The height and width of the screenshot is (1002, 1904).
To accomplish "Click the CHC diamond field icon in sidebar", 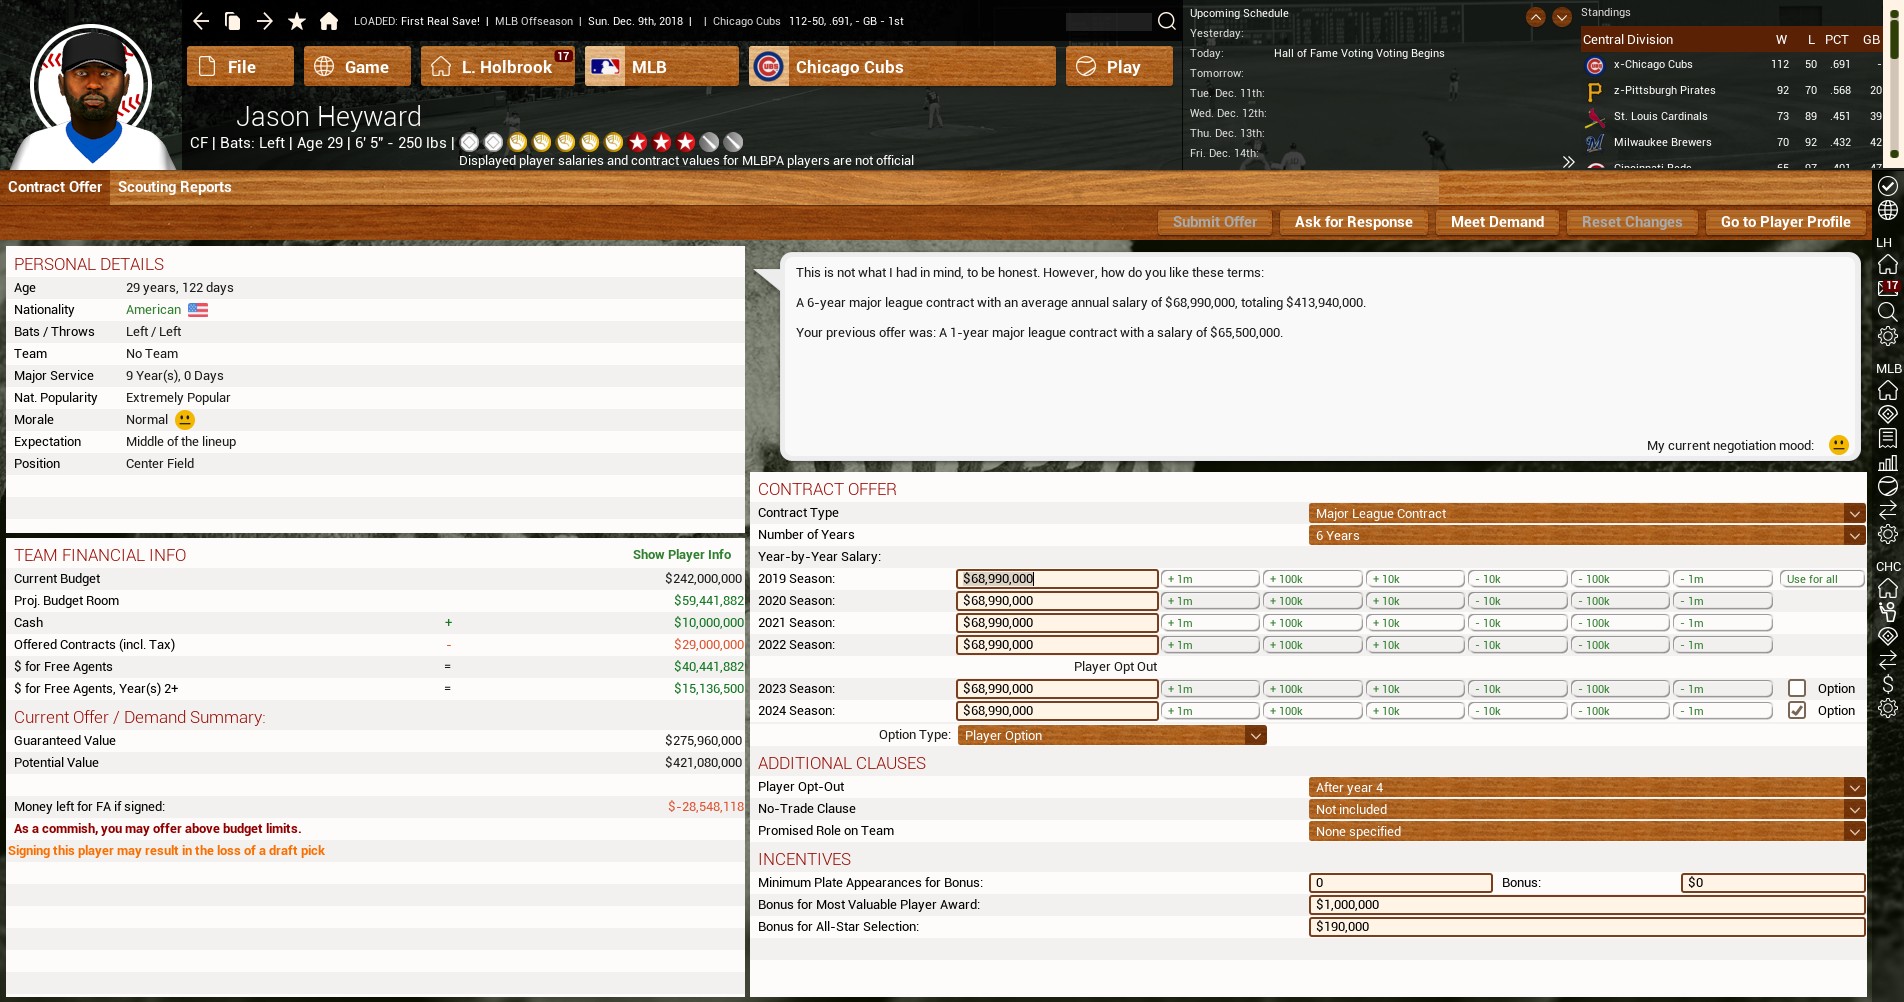I will (x=1888, y=636).
